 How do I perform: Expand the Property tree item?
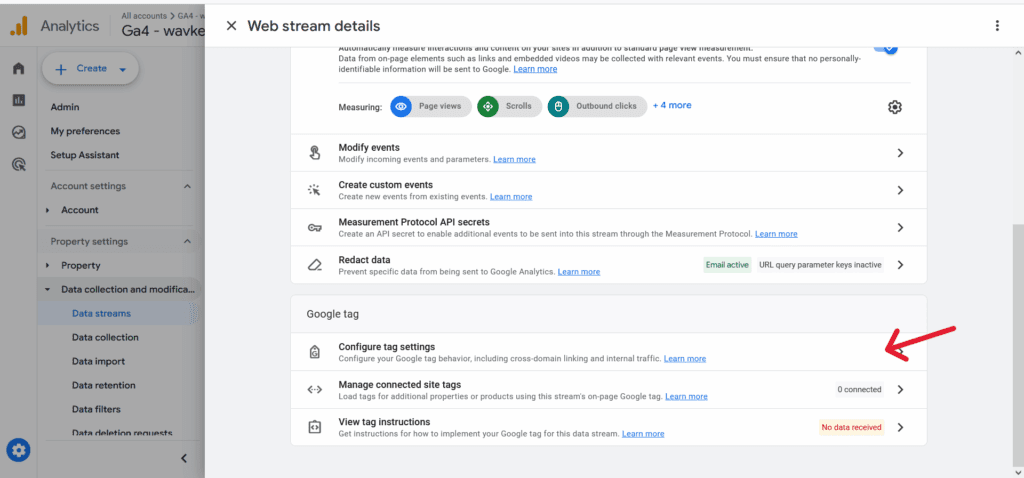point(48,266)
